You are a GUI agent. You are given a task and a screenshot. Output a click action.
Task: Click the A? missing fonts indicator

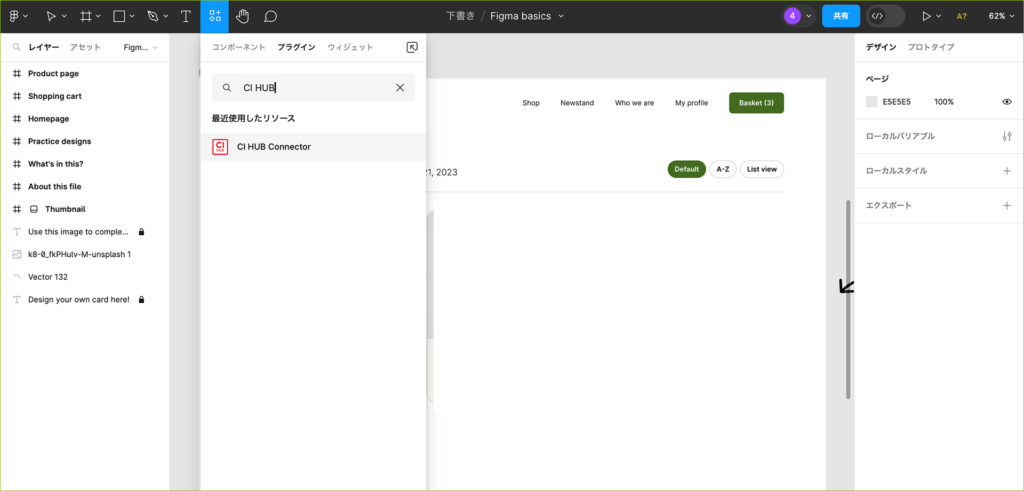pyautogui.click(x=961, y=16)
